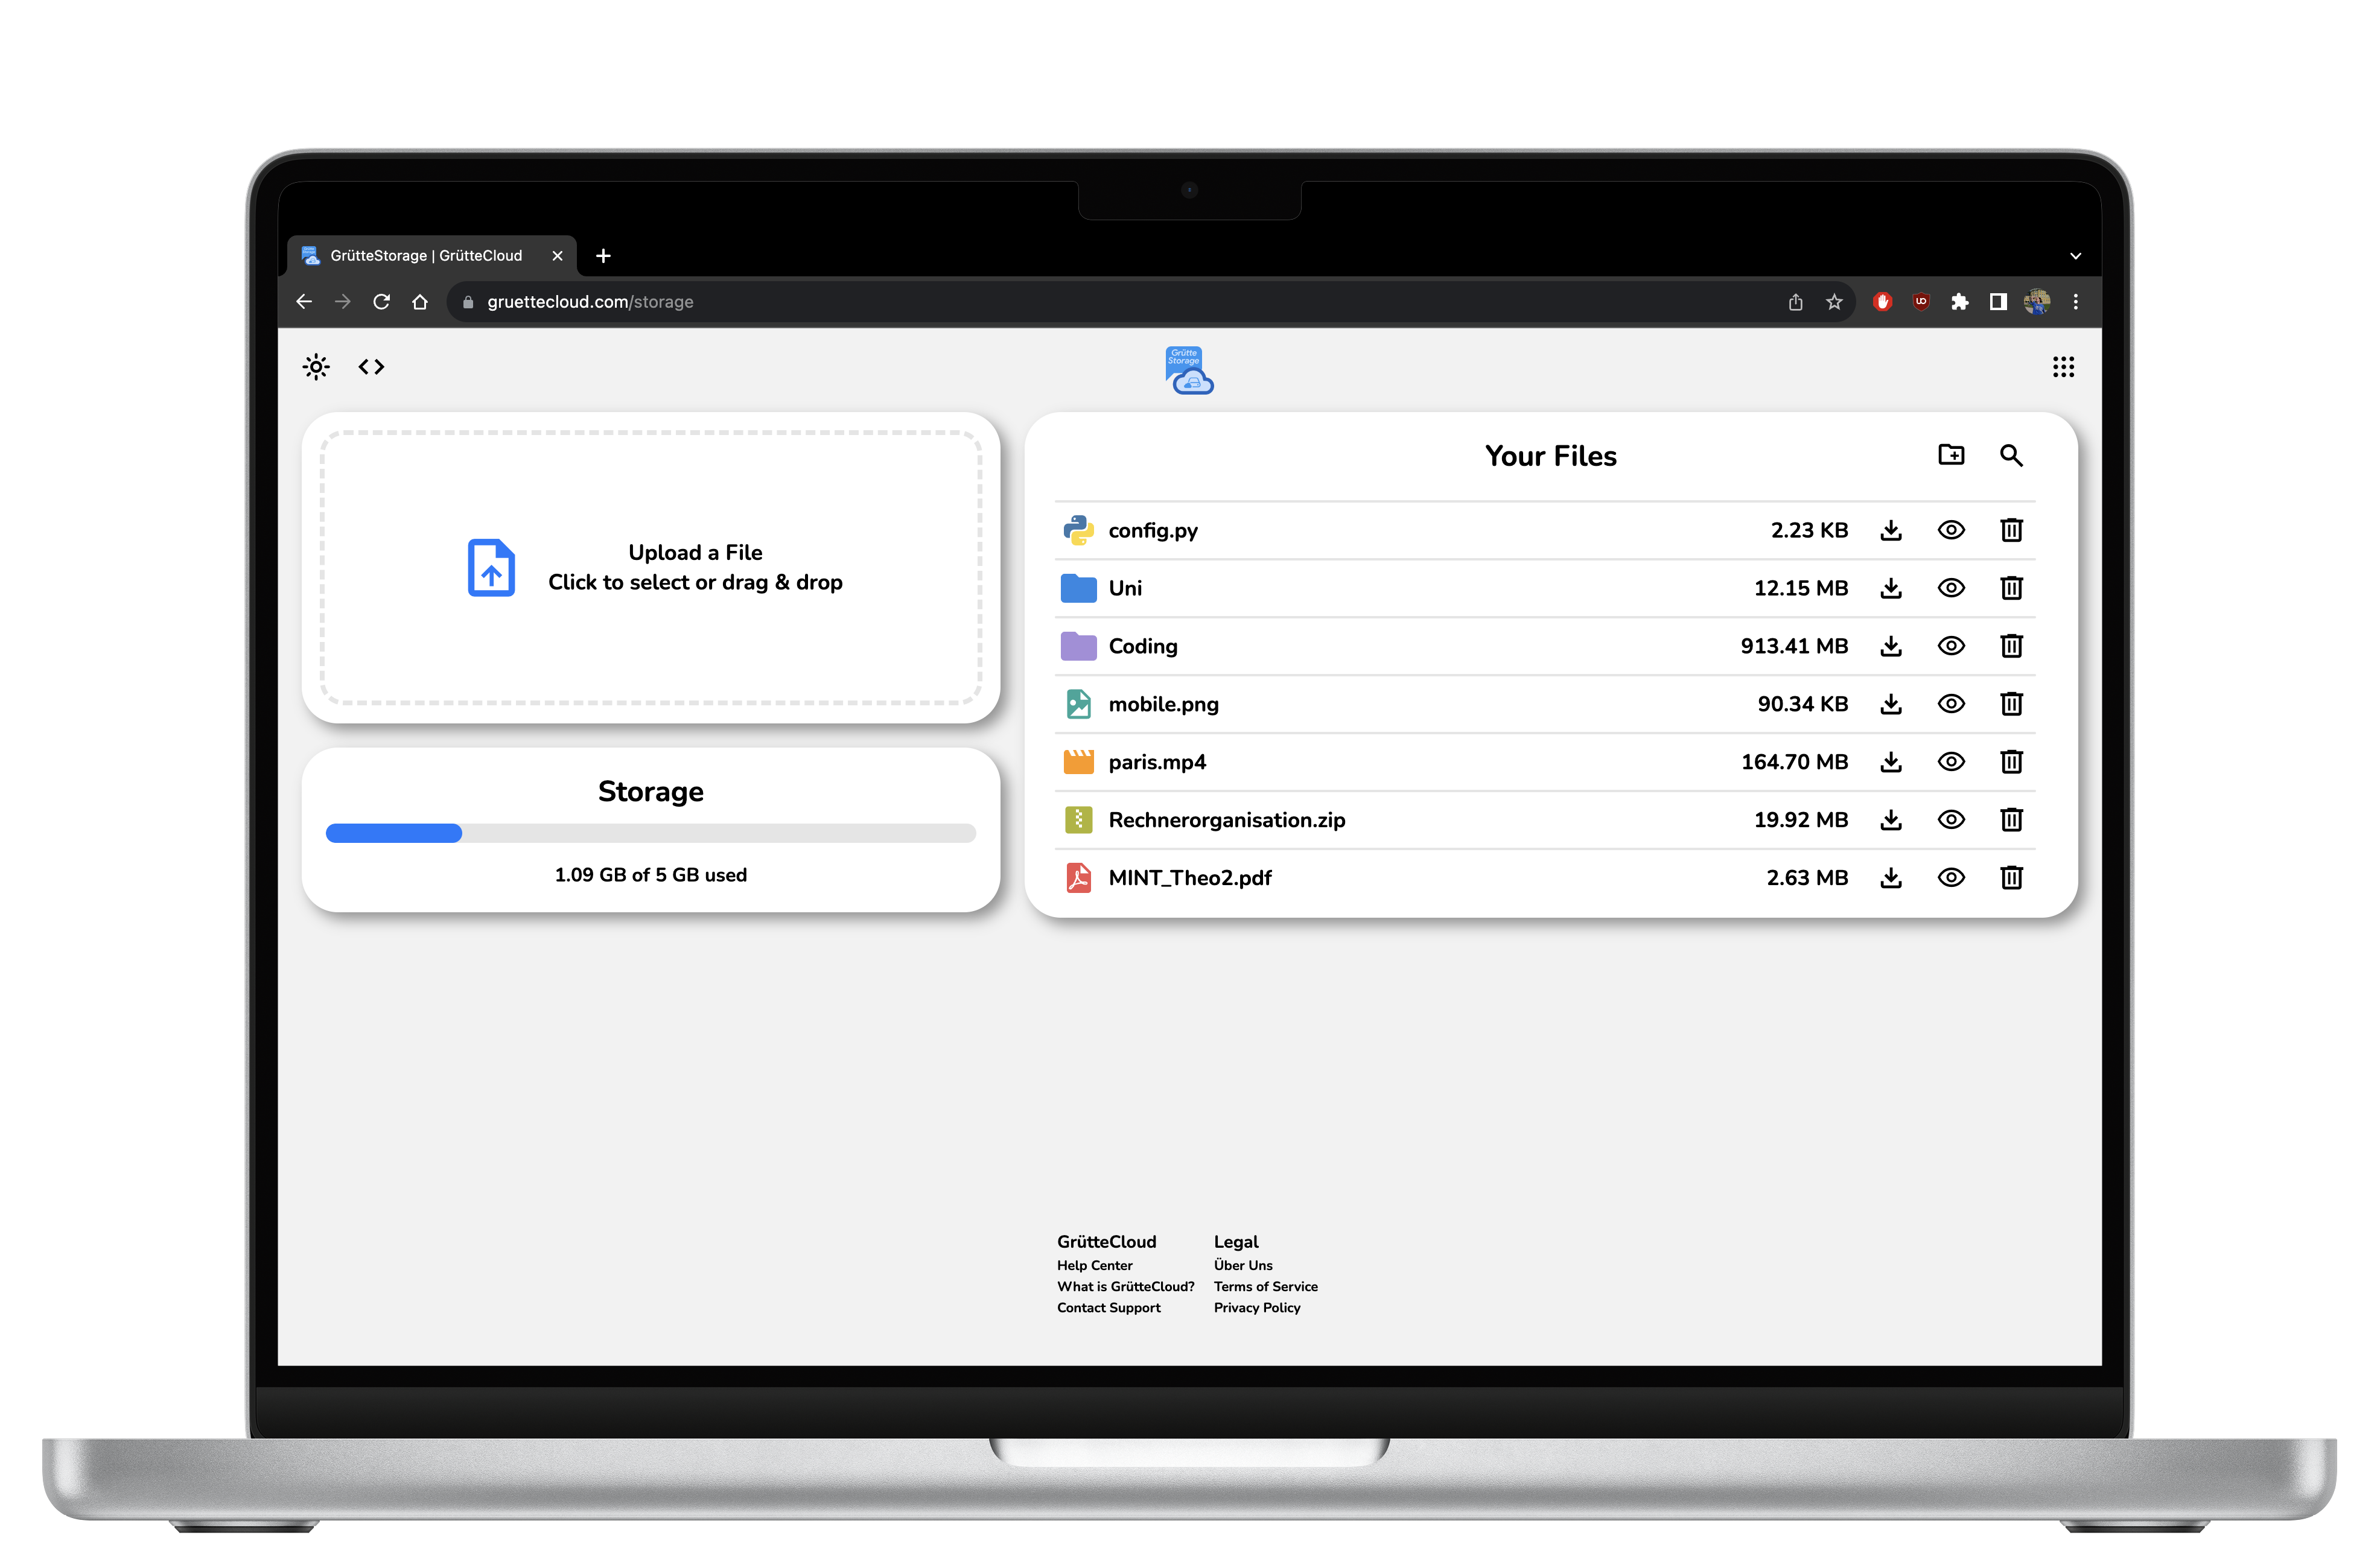Viewport: 2380px width, 1547px height.
Task: Toggle the light/dark theme sun icon
Action: click(316, 367)
